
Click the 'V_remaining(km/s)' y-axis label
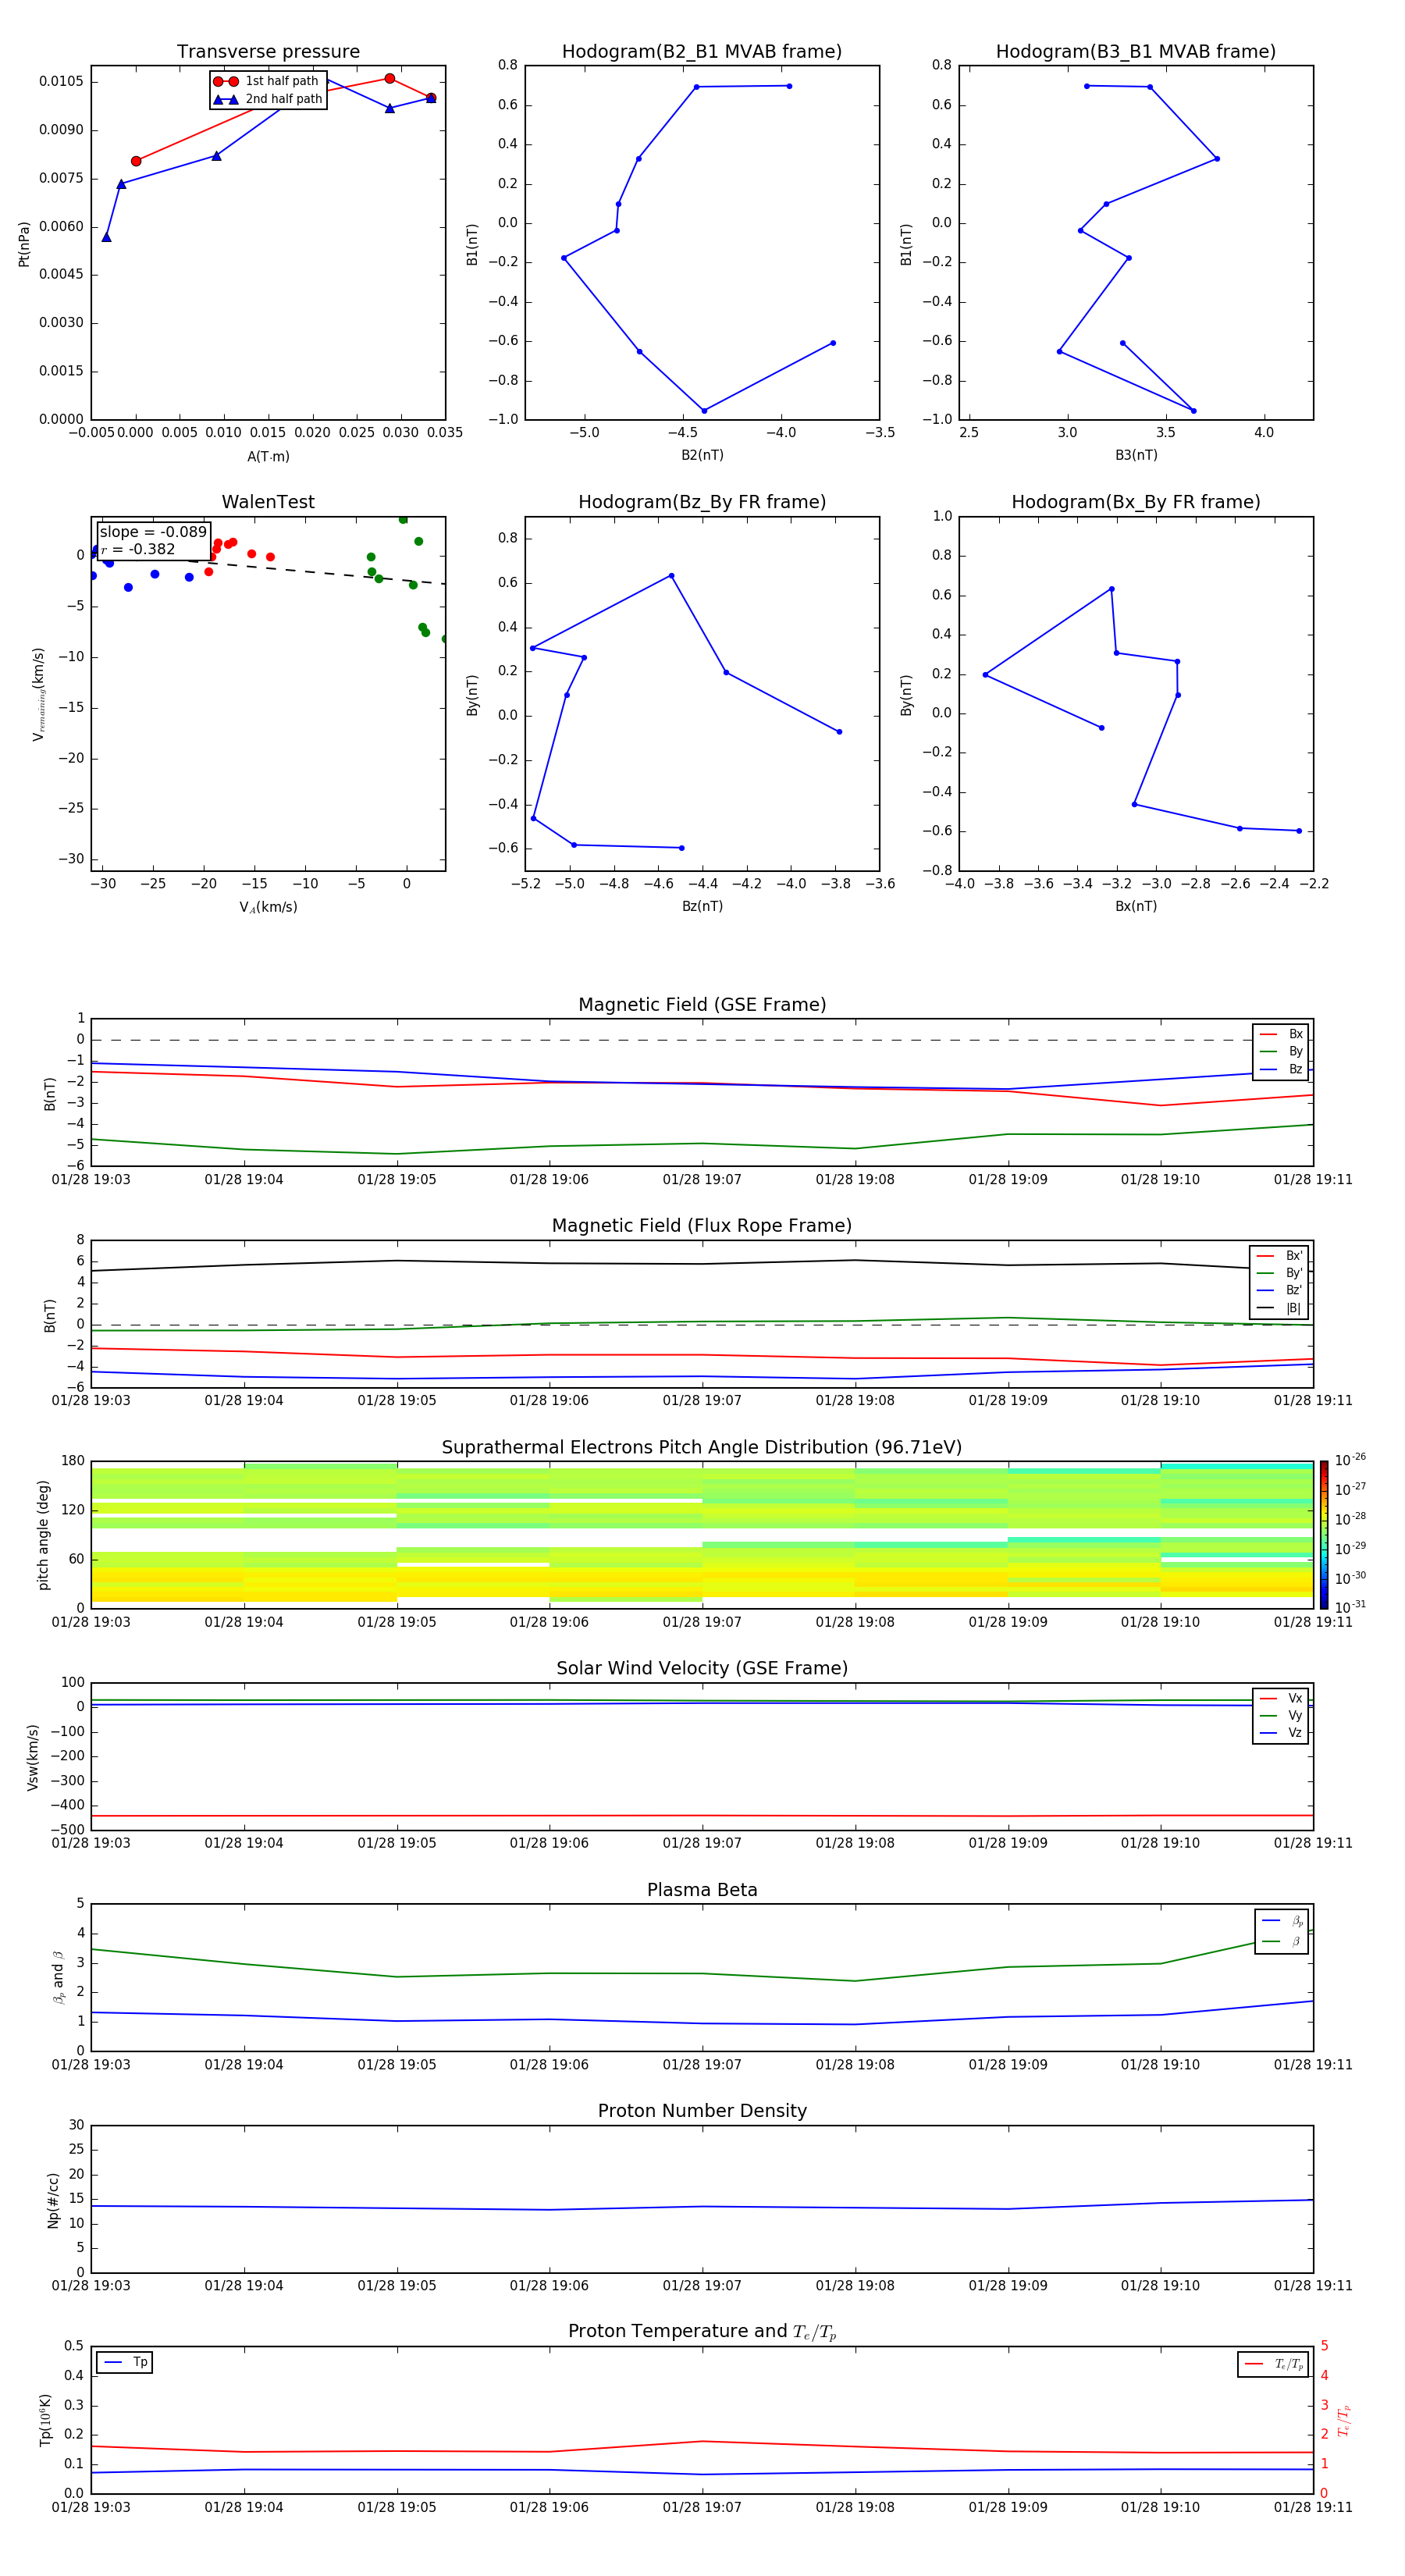[38, 694]
